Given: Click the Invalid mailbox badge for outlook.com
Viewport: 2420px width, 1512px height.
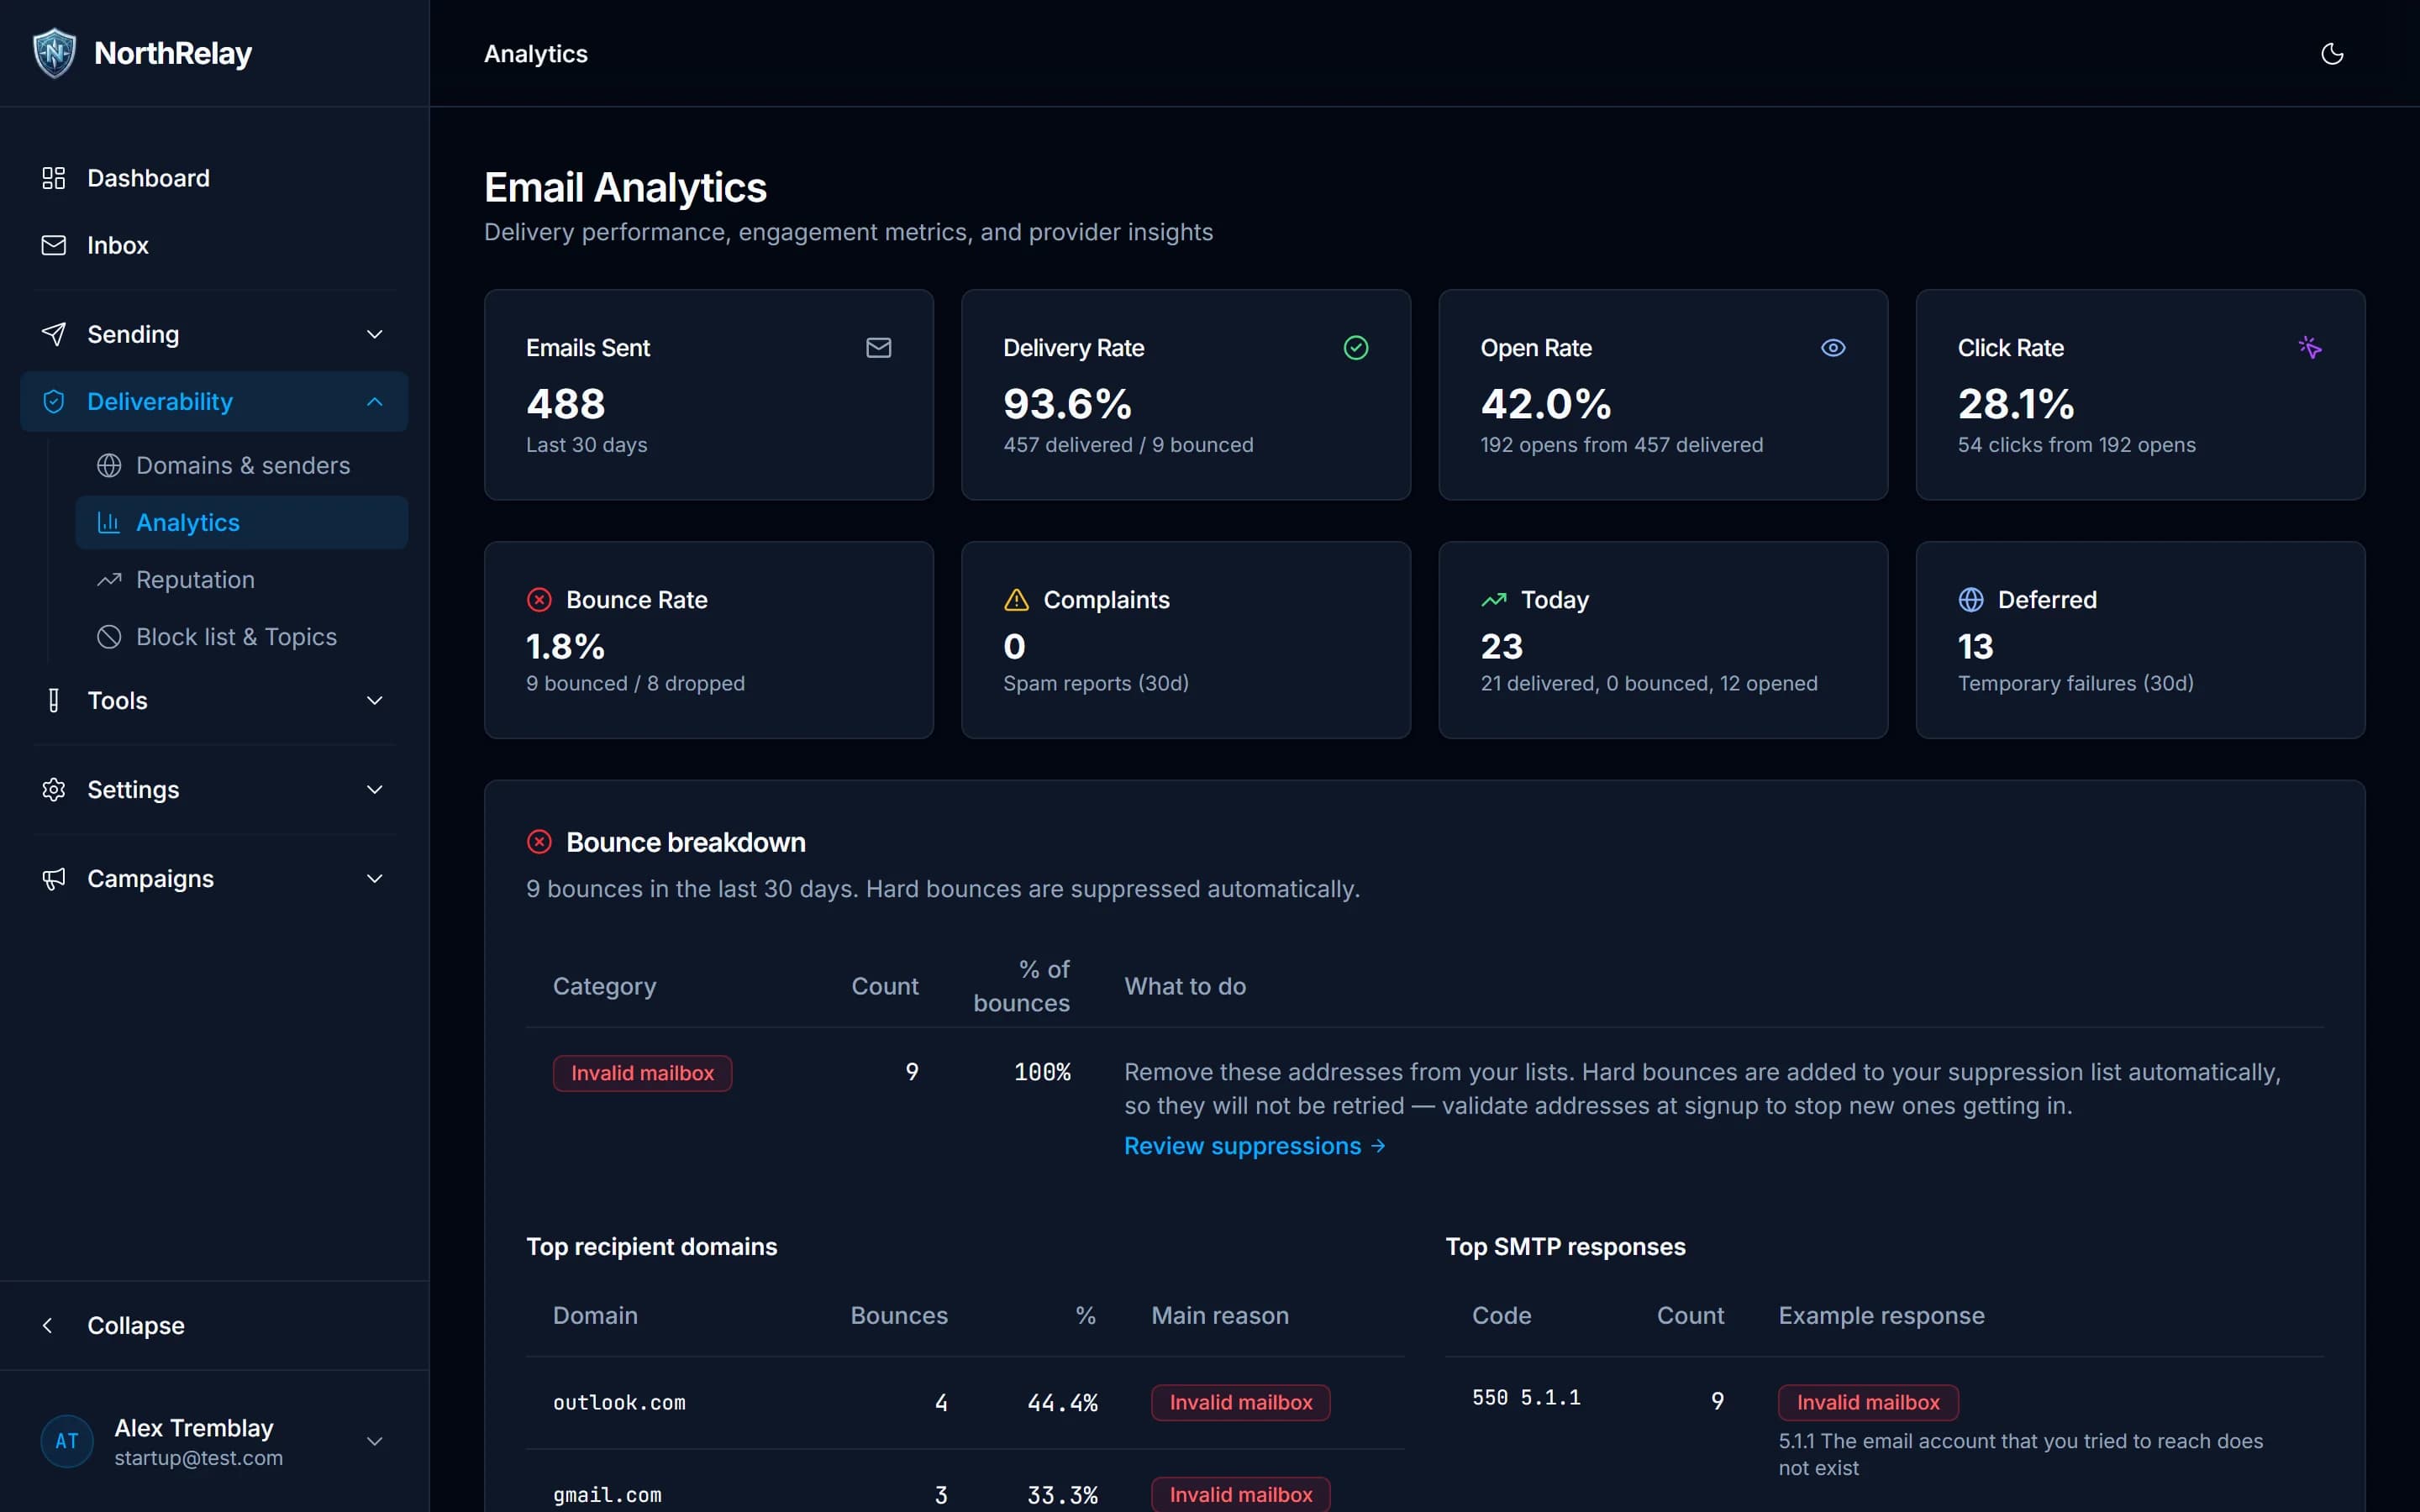Looking at the screenshot, I should point(1240,1402).
